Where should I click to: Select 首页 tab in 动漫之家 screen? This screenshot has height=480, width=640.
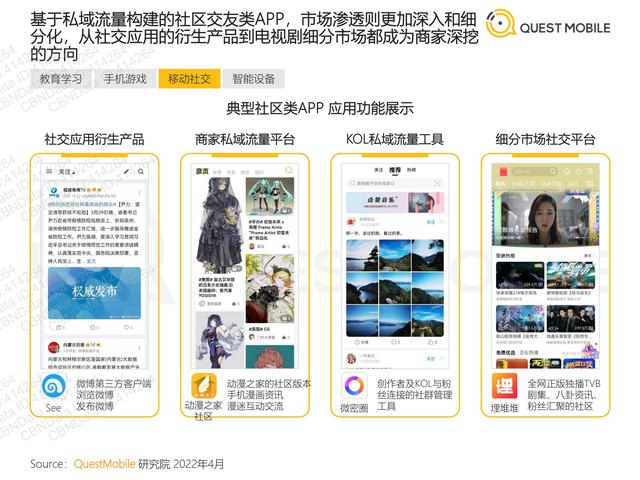tap(202, 171)
